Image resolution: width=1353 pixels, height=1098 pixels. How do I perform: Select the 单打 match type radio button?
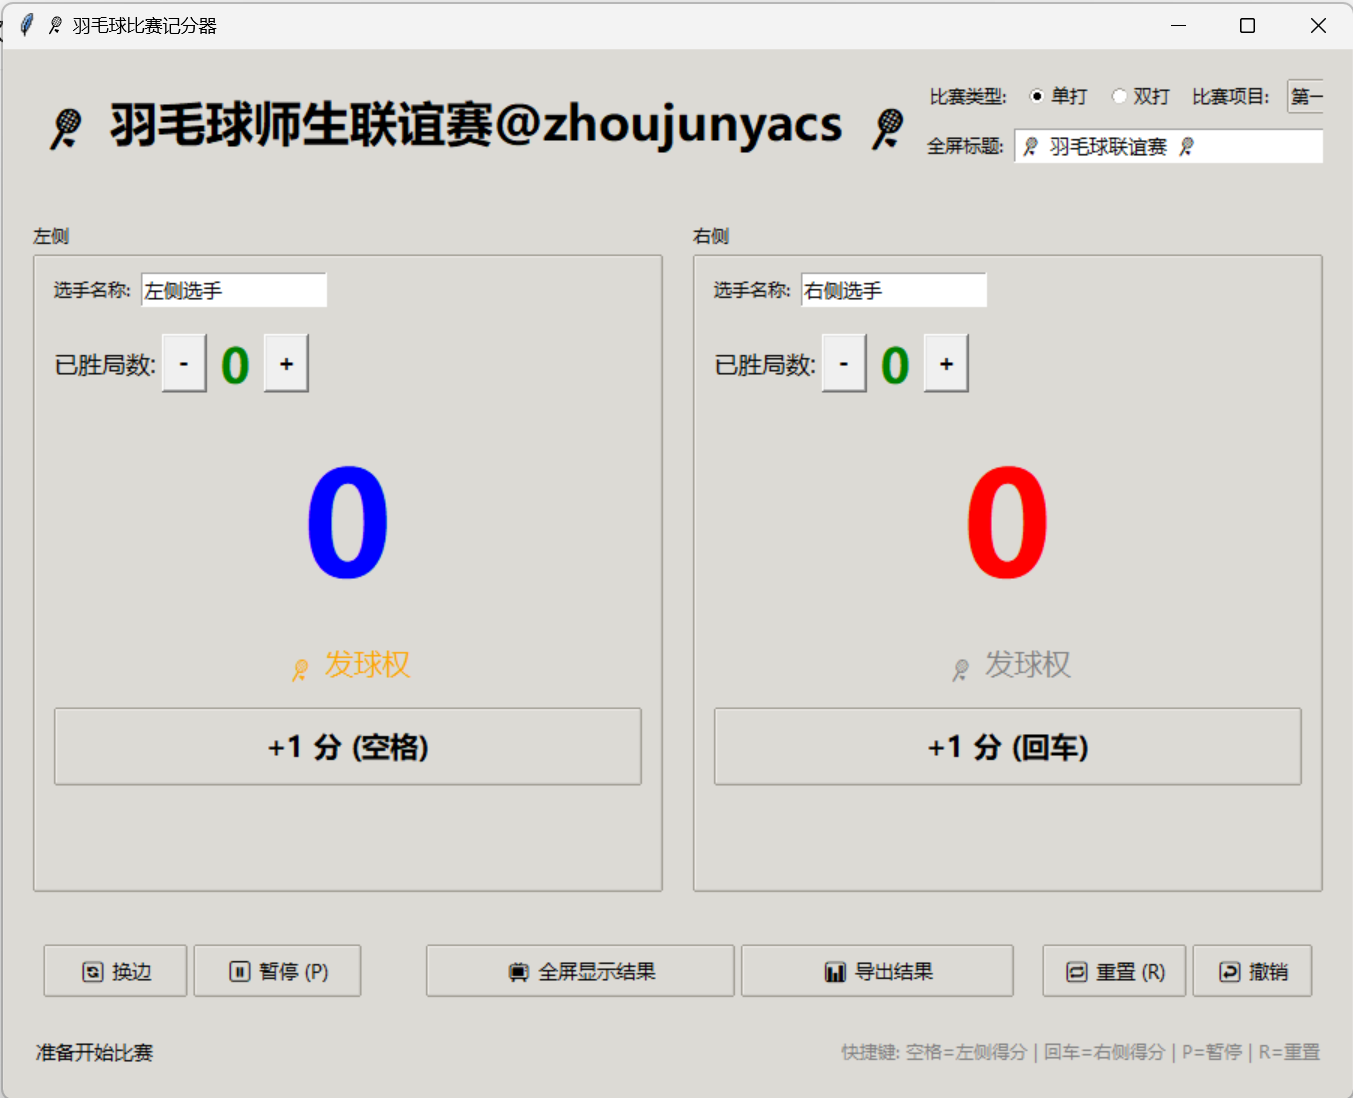(1038, 96)
